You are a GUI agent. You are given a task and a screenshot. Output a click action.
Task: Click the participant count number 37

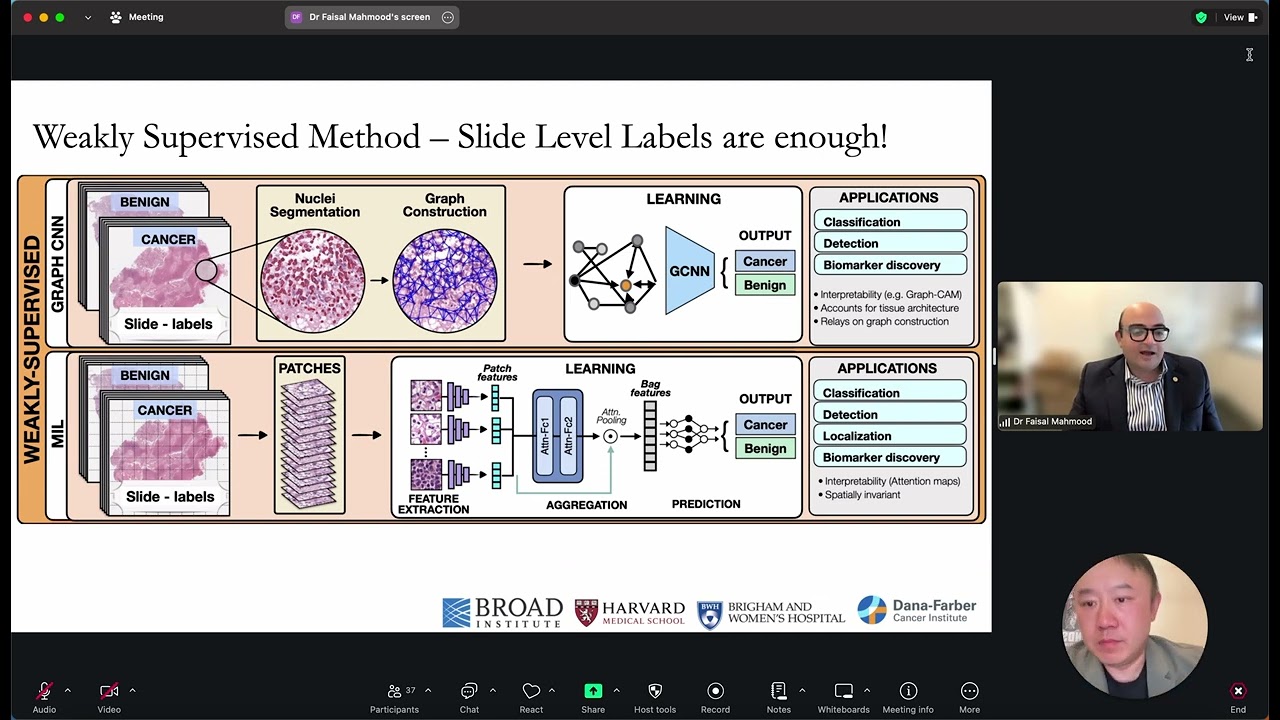click(x=410, y=690)
